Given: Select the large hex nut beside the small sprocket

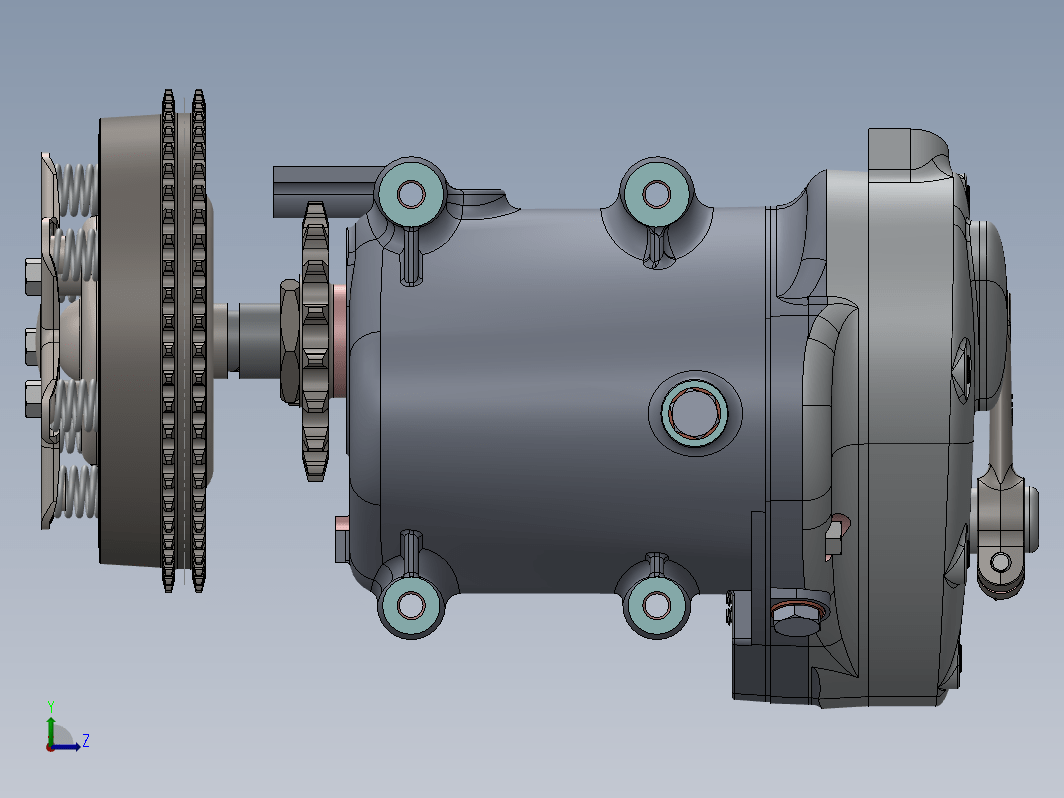Looking at the screenshot, I should [290, 341].
